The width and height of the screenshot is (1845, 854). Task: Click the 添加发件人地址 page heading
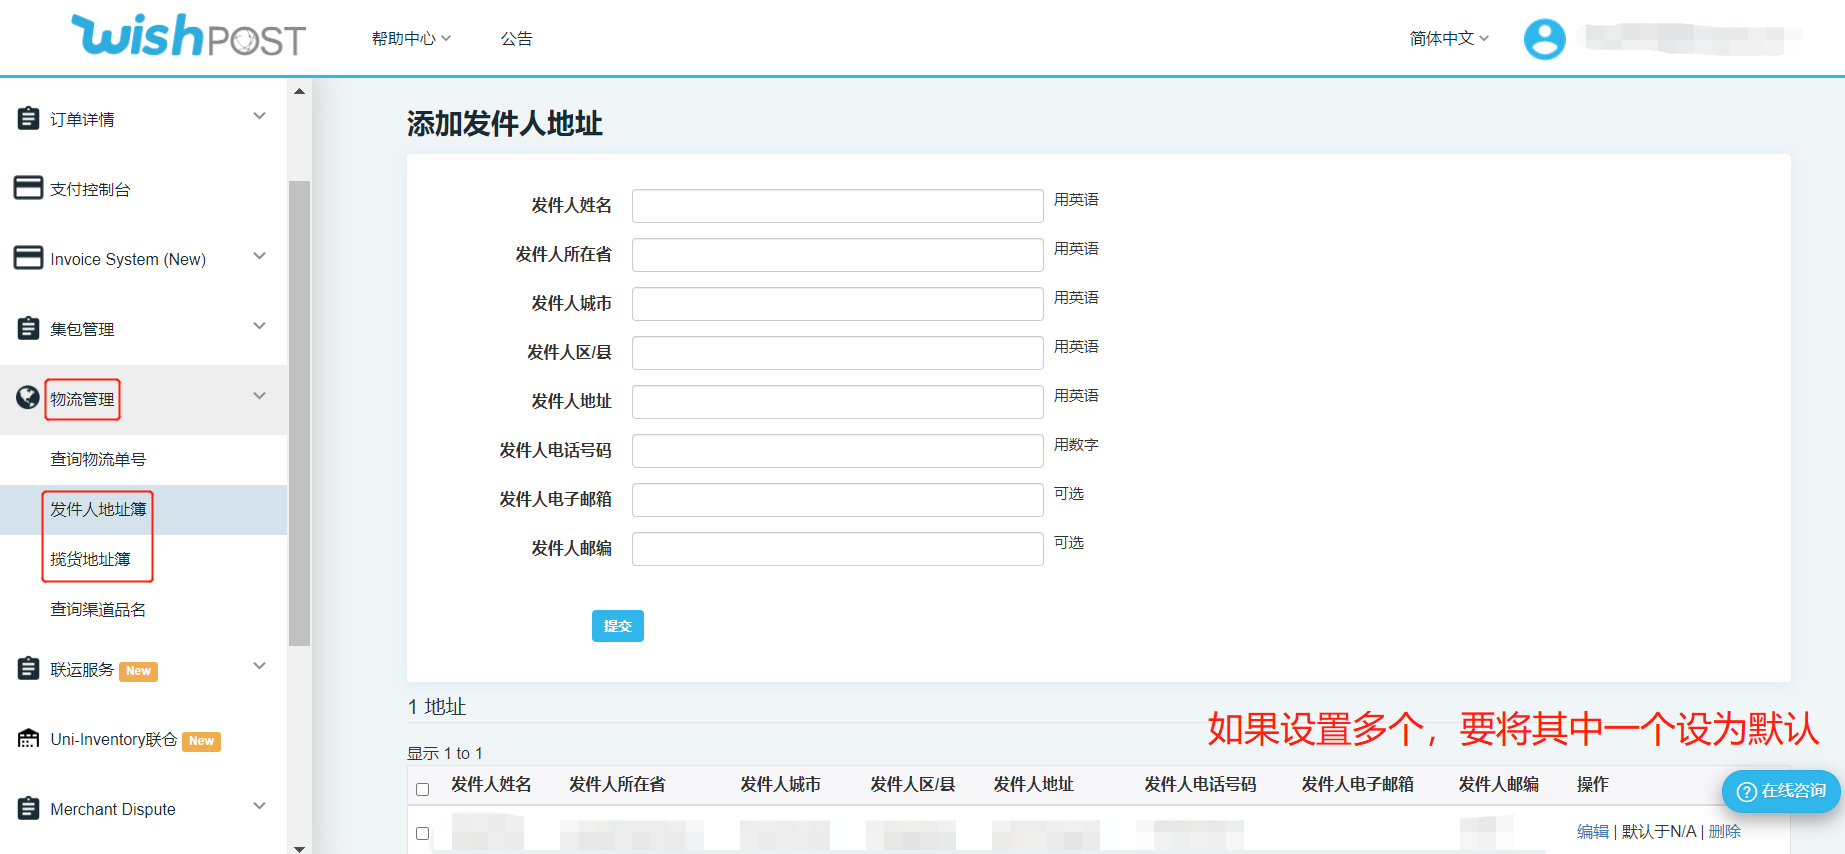point(504,124)
